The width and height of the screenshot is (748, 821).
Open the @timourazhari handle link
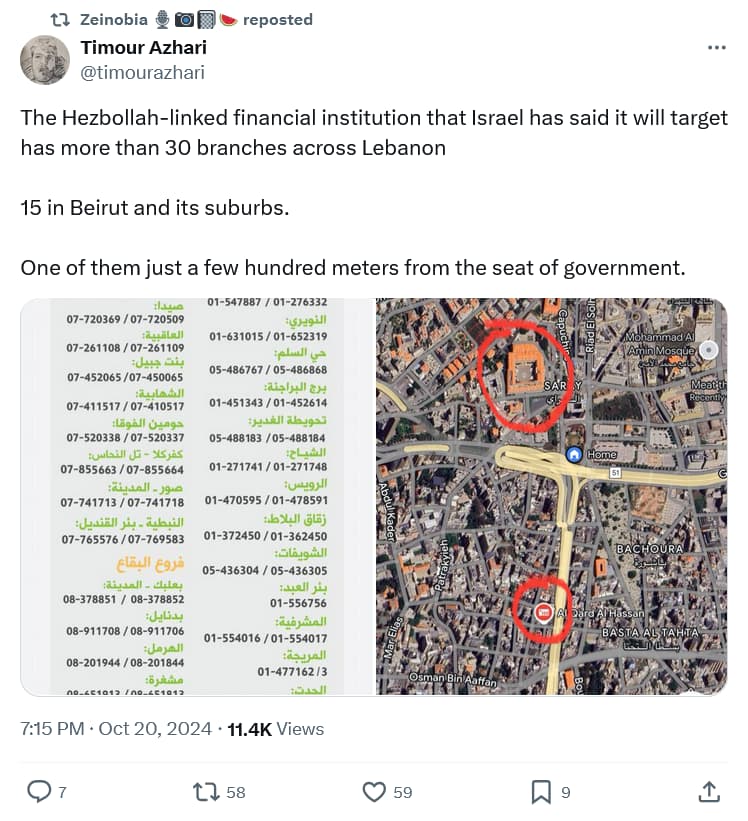click(x=142, y=72)
